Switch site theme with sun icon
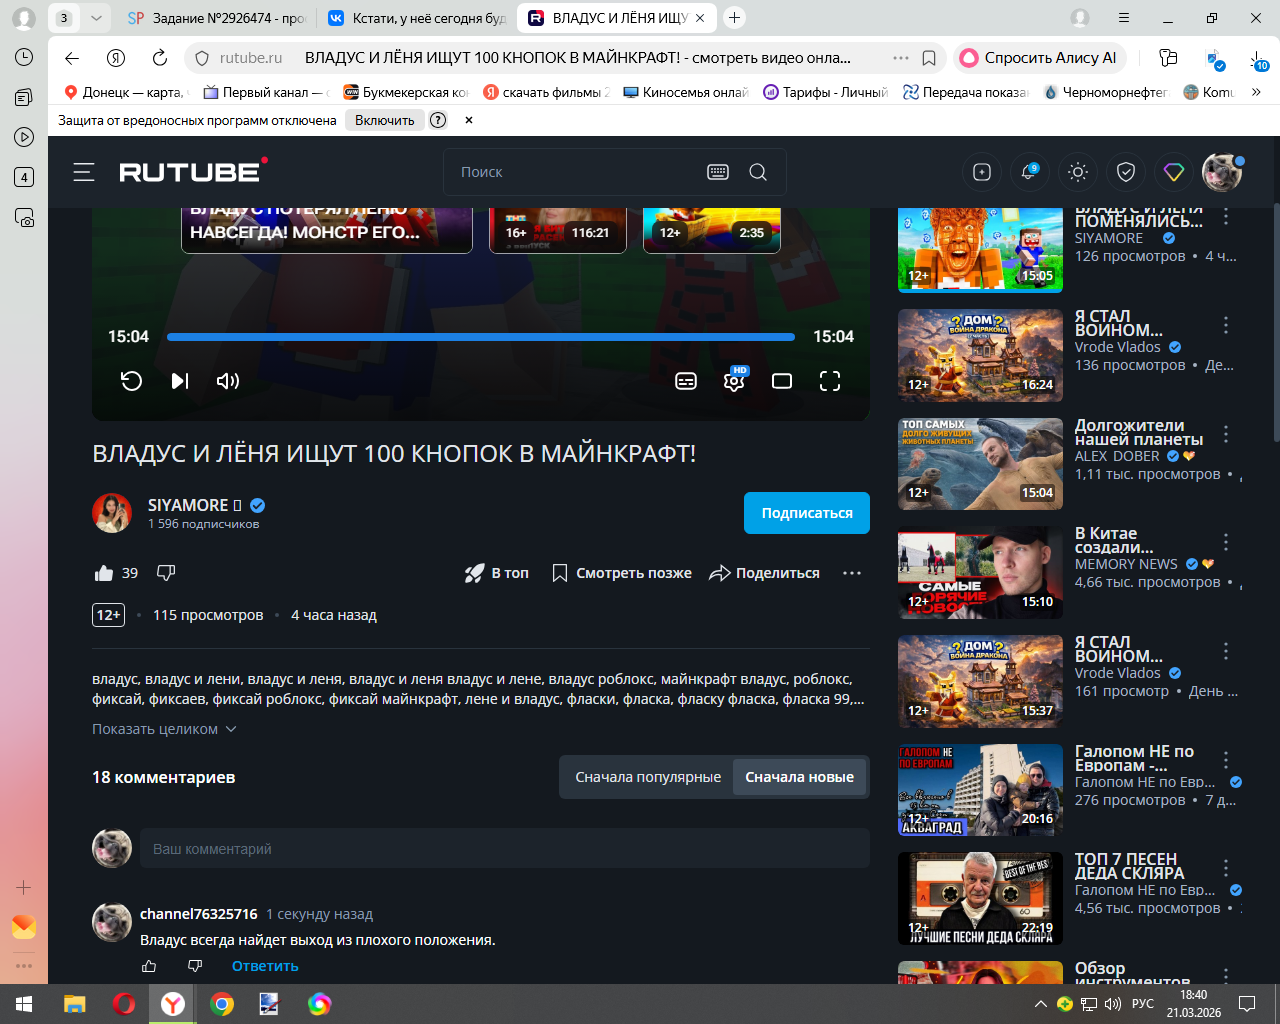 click(1077, 172)
